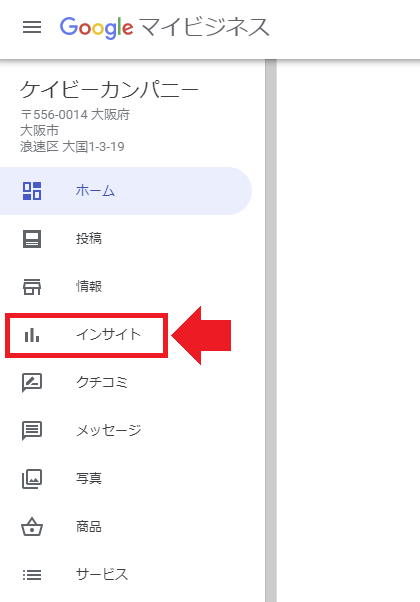Open the 情報 menu label
The height and width of the screenshot is (602, 420).
click(x=89, y=286)
